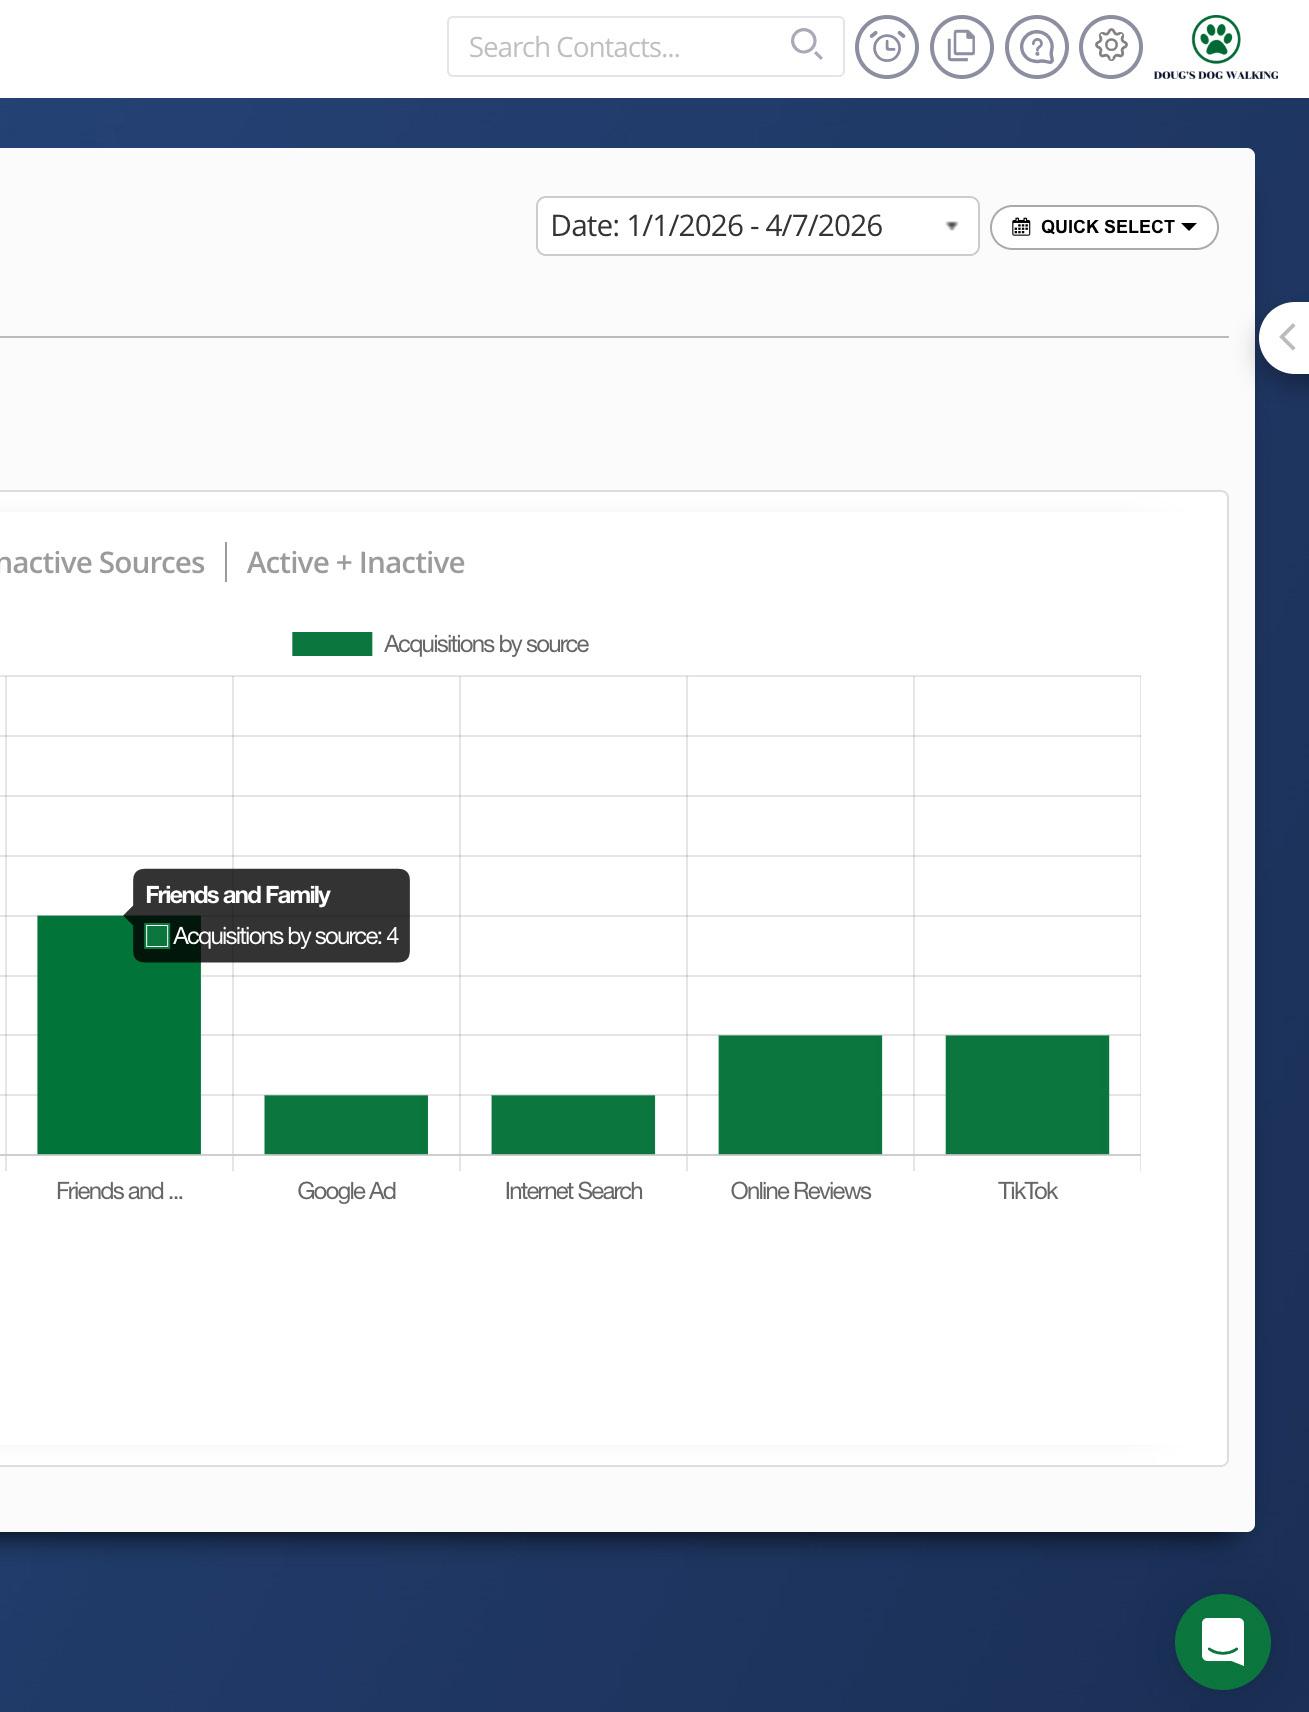This screenshot has height=1712, width=1309.
Task: Click the Google Ad axis label
Action: point(346,1191)
